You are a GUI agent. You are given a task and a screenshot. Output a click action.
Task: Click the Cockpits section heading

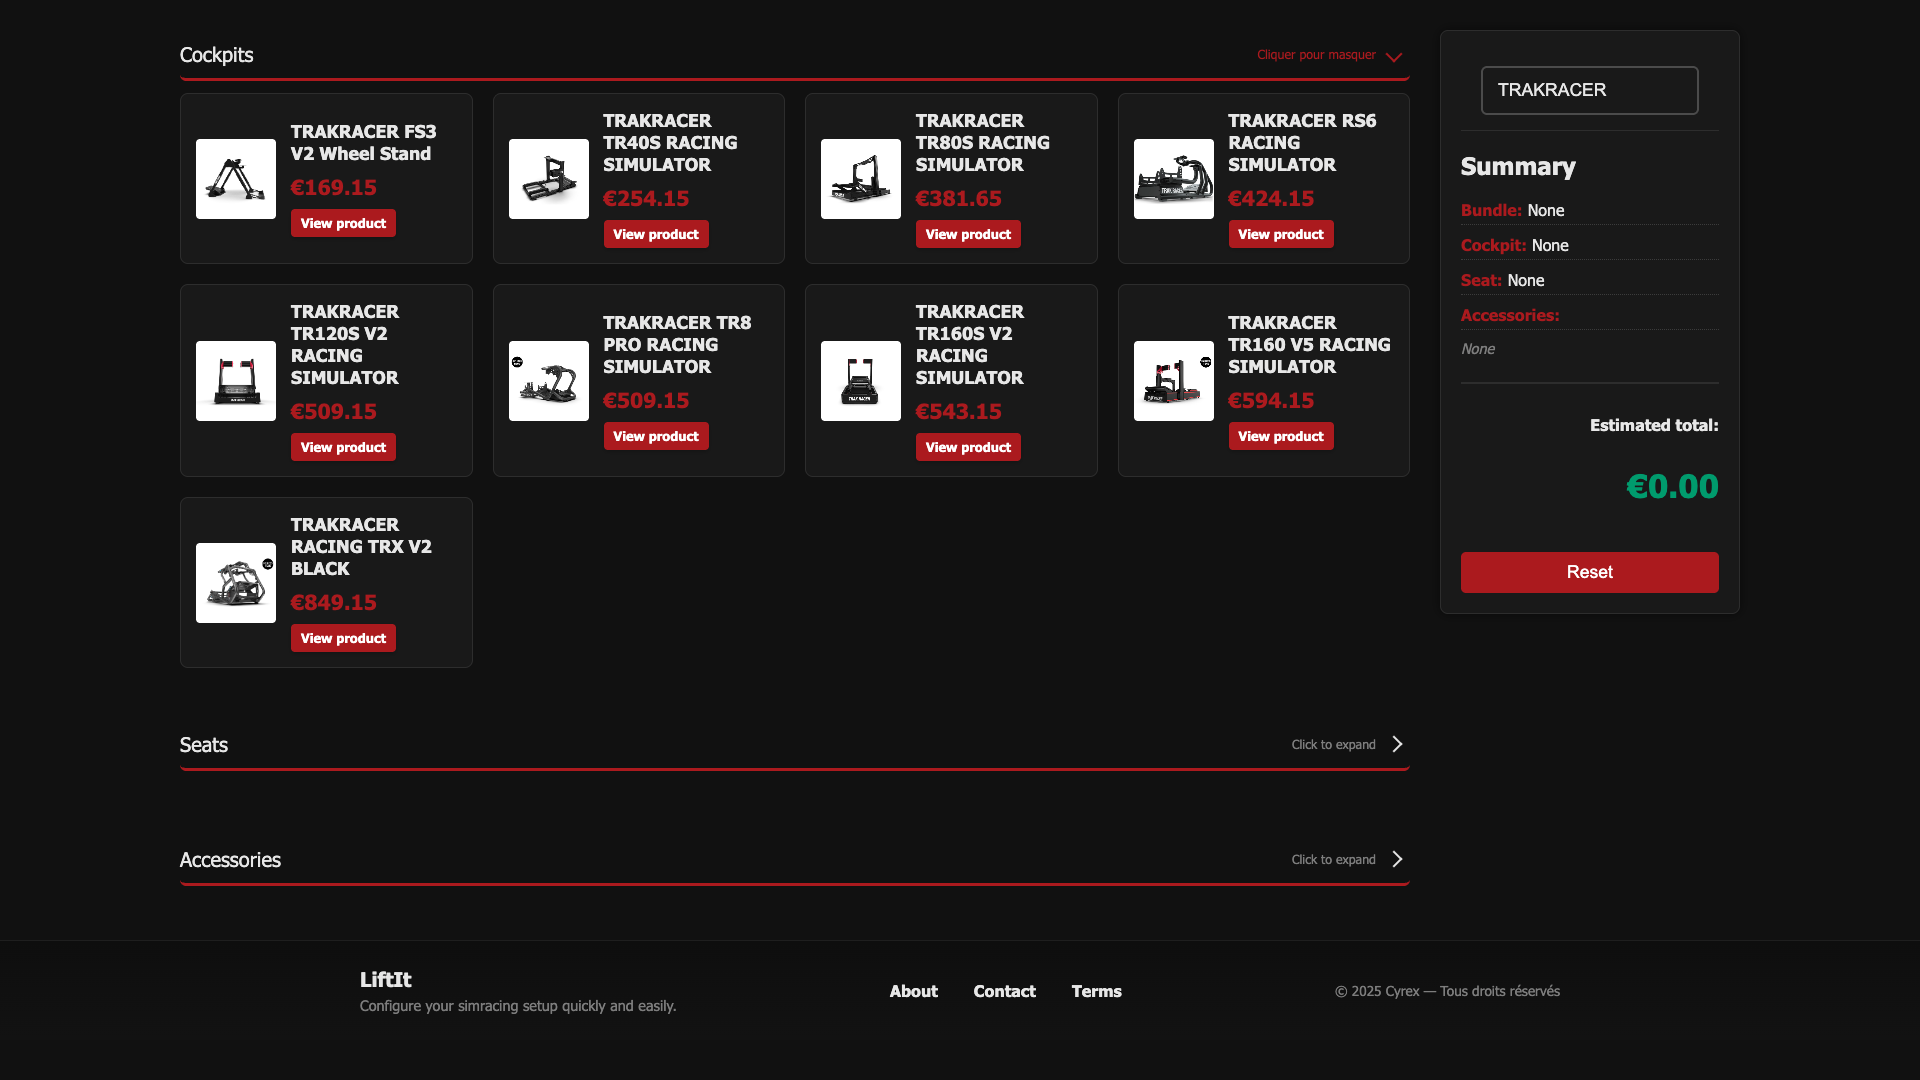pyautogui.click(x=216, y=55)
